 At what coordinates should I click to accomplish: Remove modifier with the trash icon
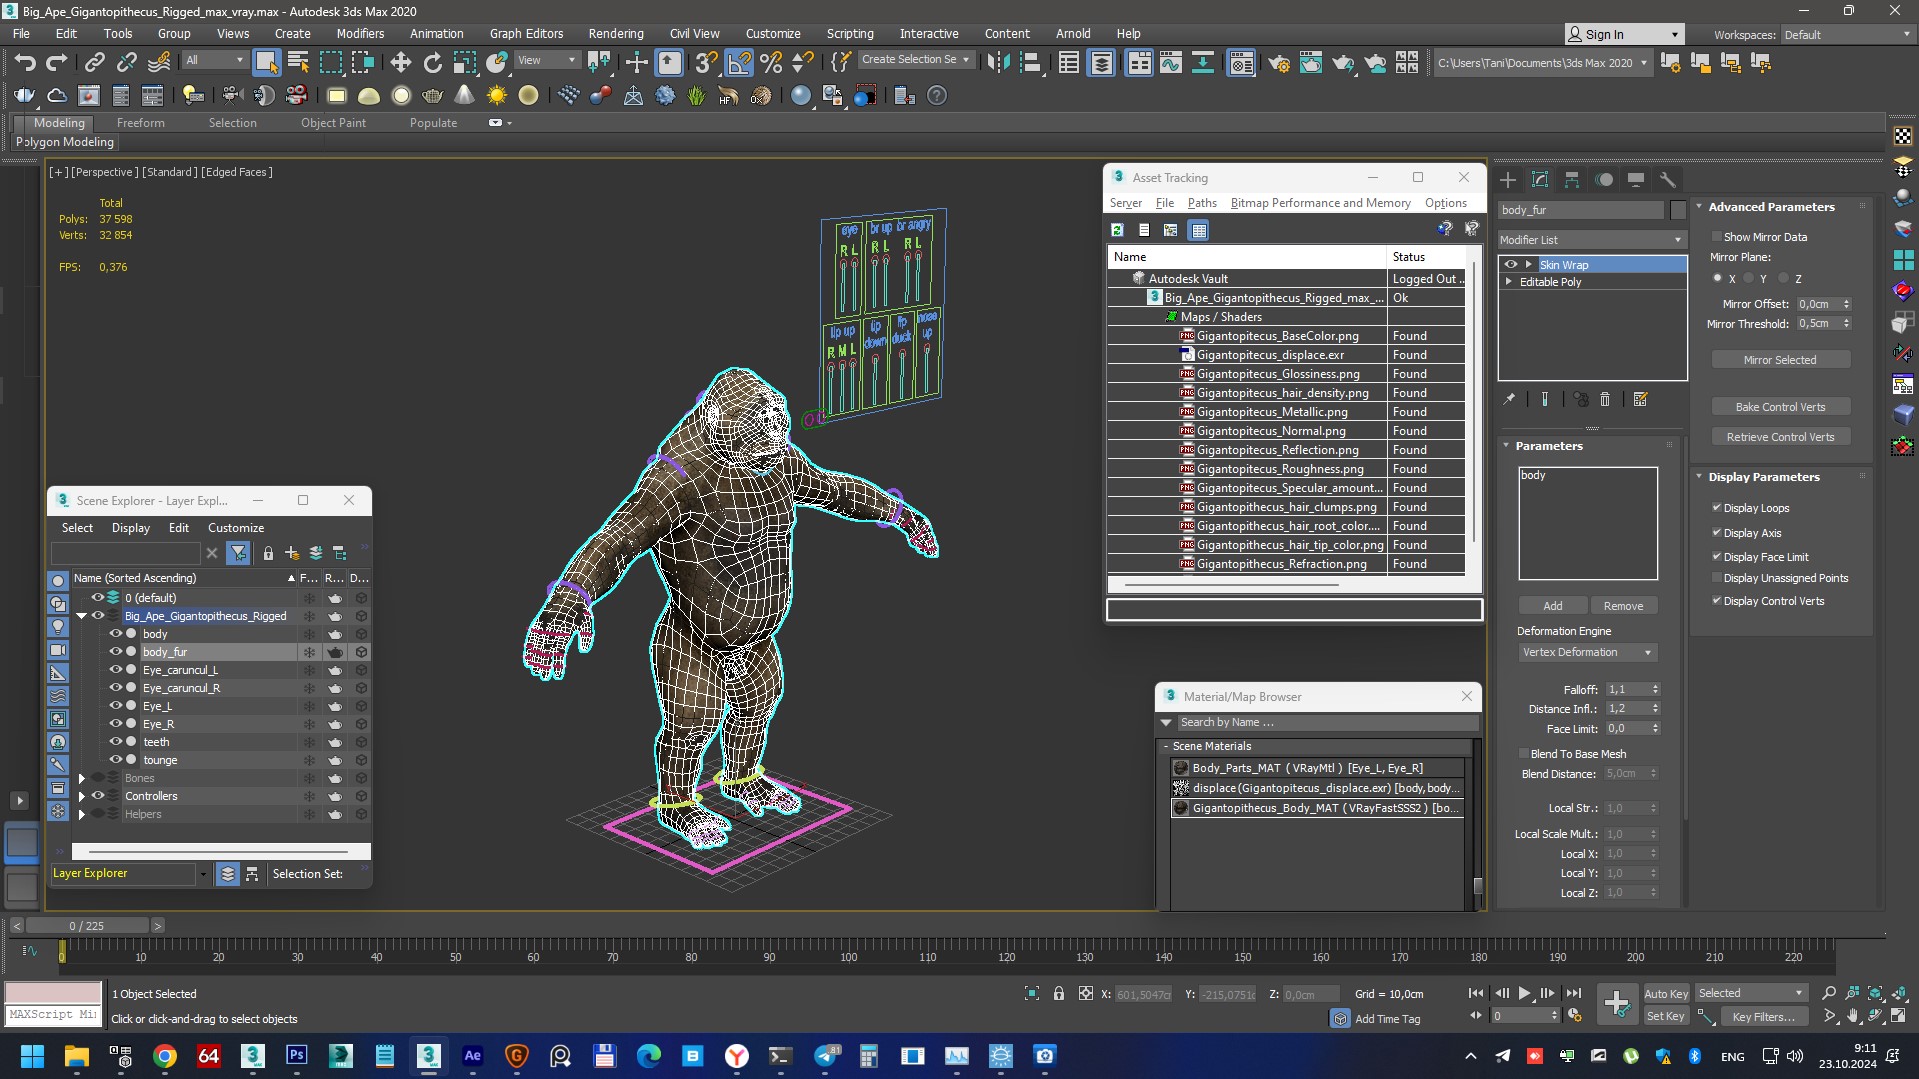coord(1605,399)
